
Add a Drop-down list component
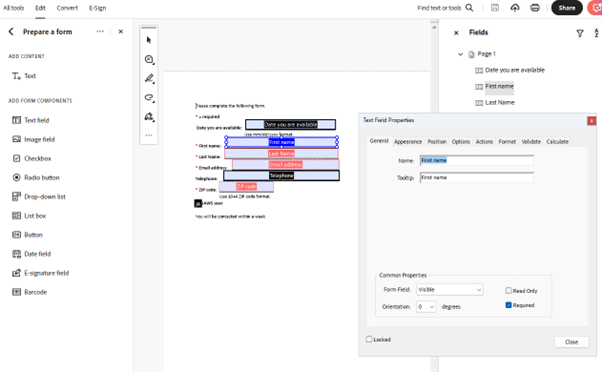(x=39, y=197)
